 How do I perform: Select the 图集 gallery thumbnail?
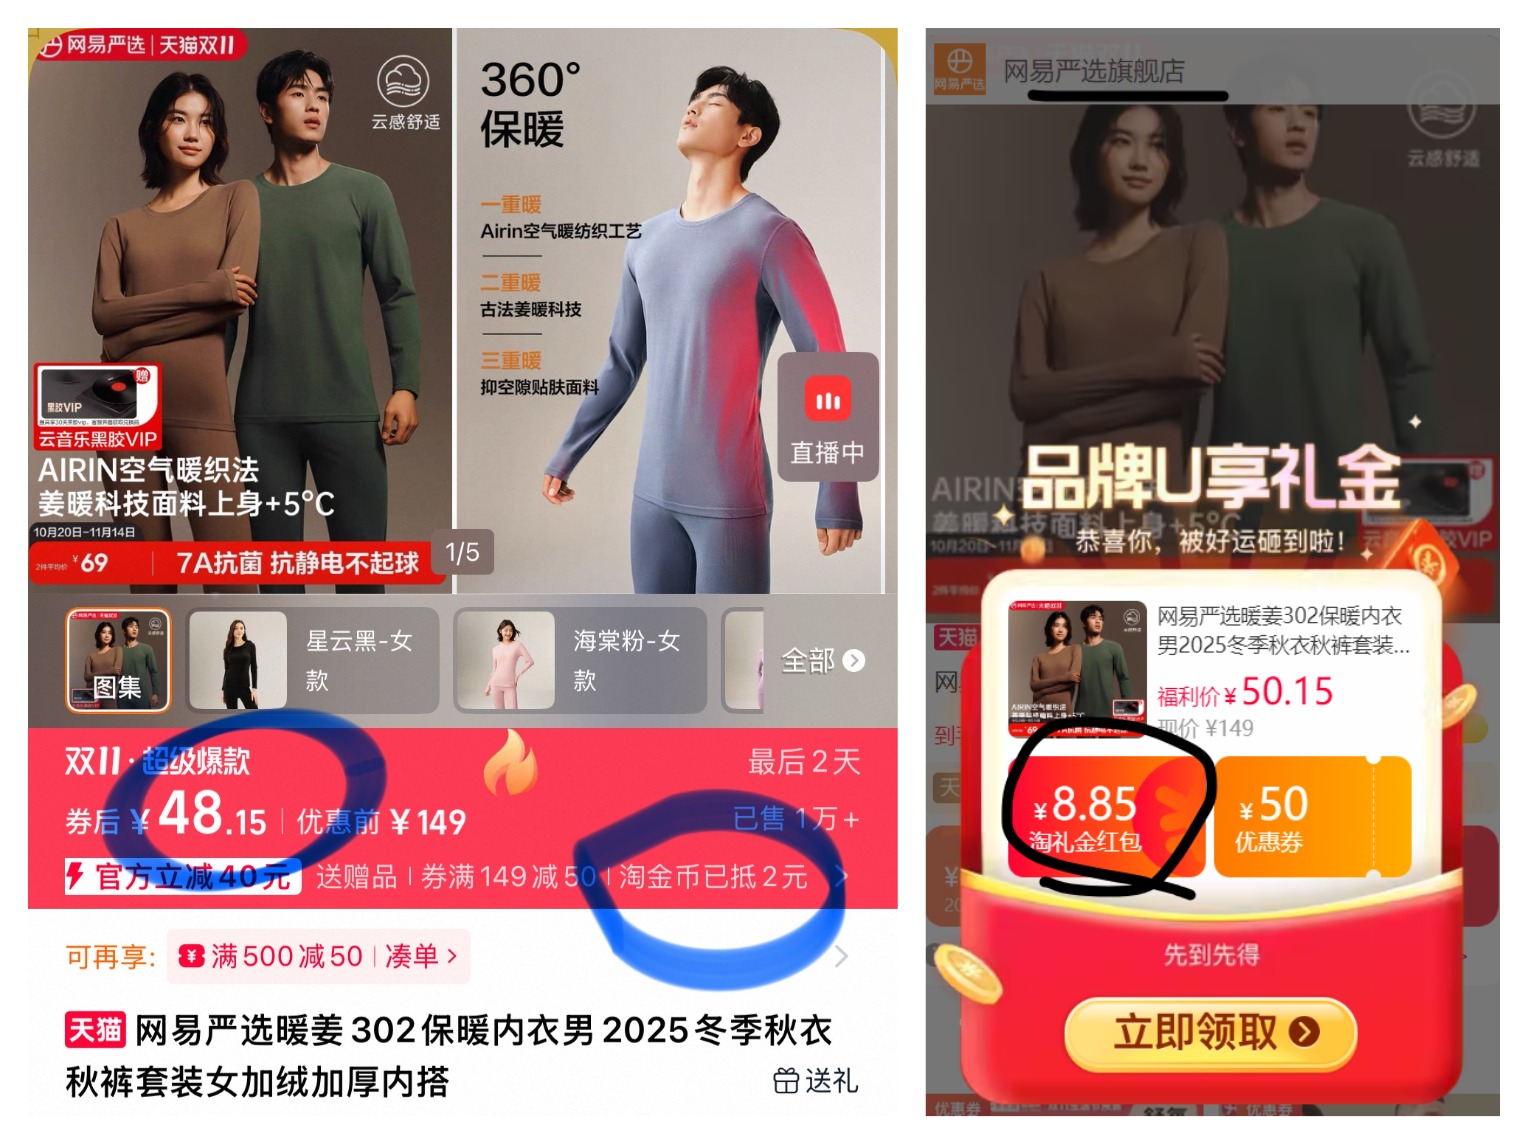(118, 660)
